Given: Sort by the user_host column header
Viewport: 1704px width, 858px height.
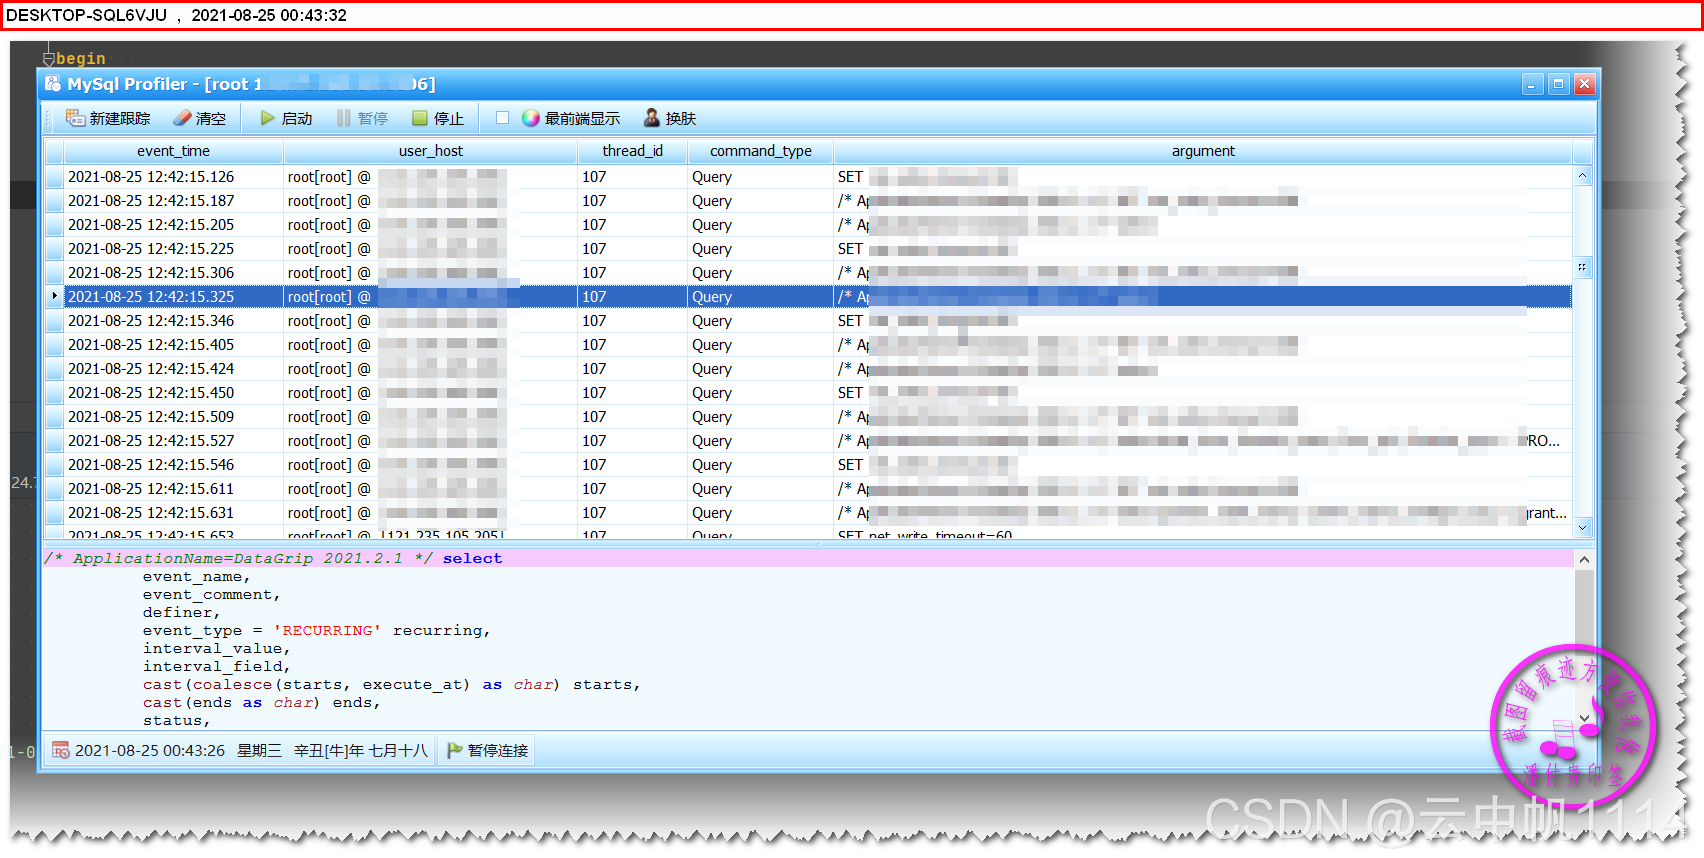Looking at the screenshot, I should (430, 151).
